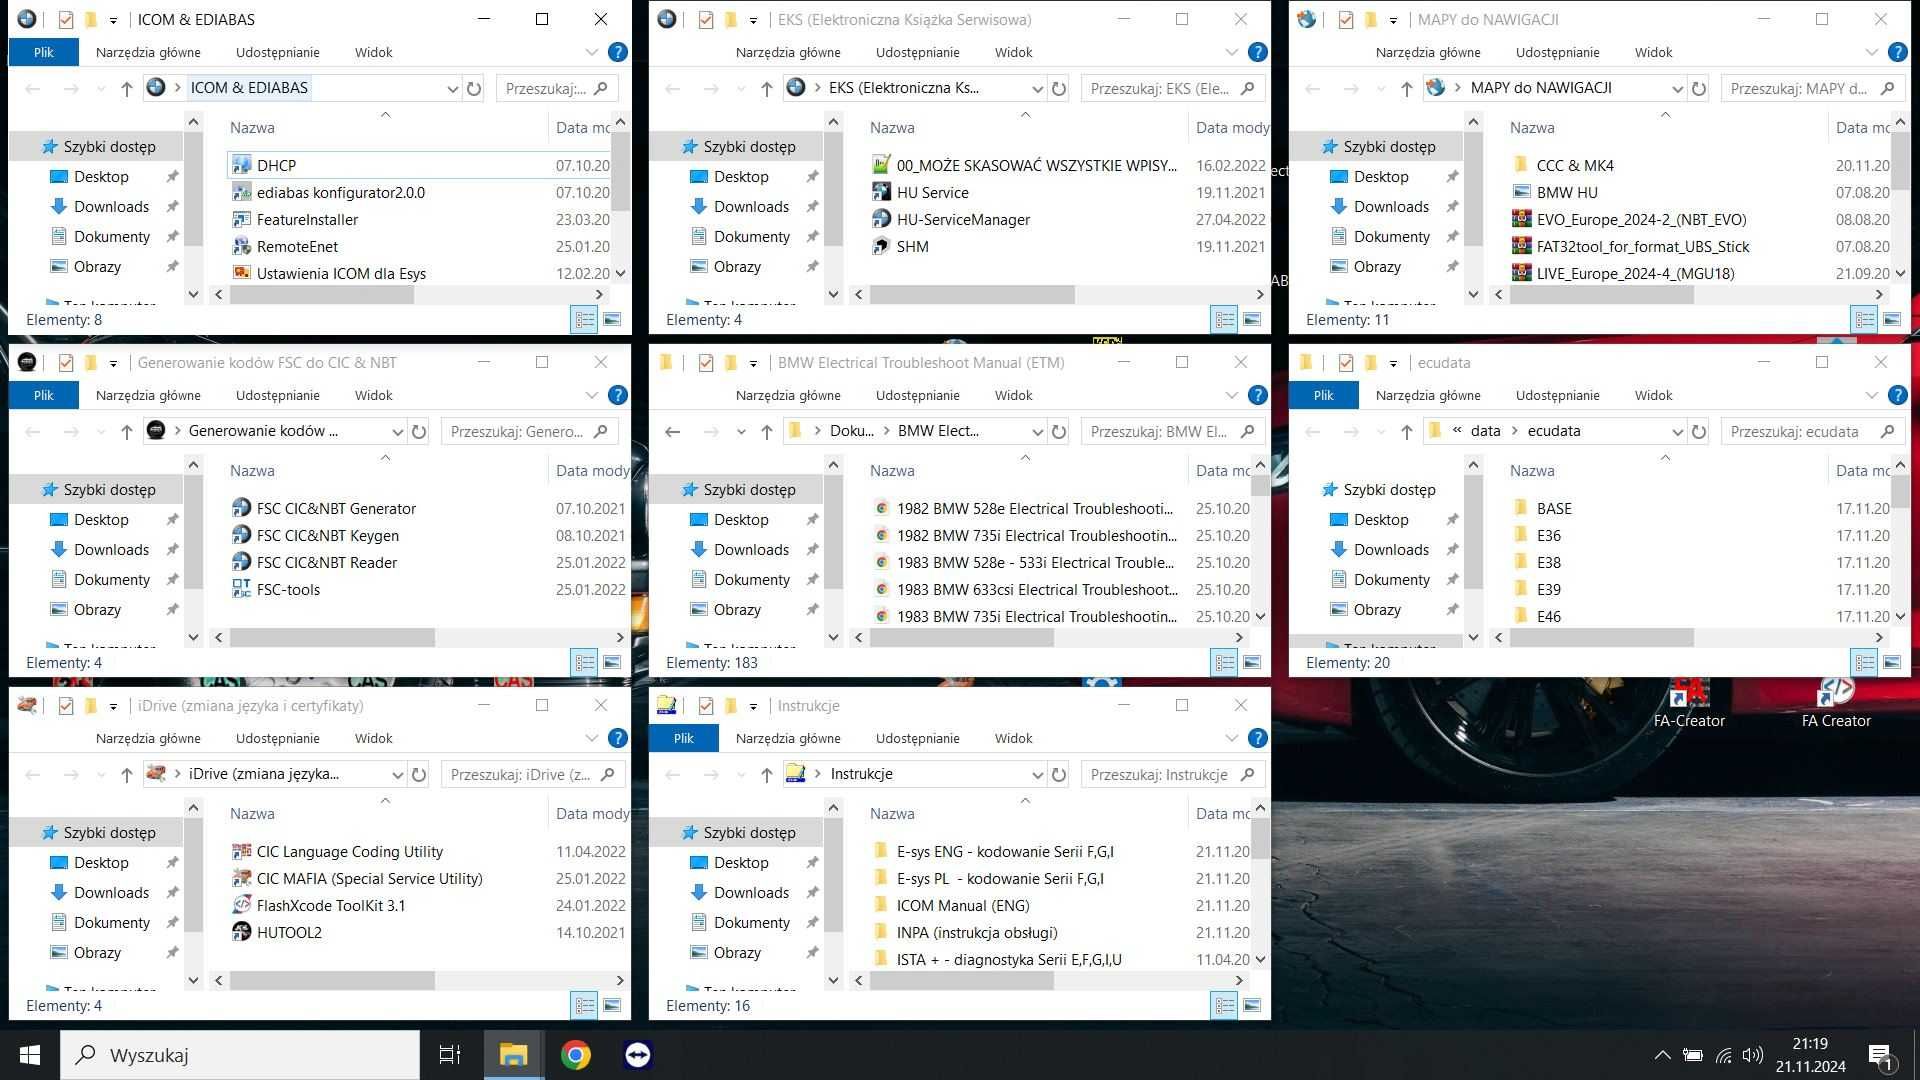The height and width of the screenshot is (1080, 1920).
Task: Click search field in EKS window
Action: 1173,88
